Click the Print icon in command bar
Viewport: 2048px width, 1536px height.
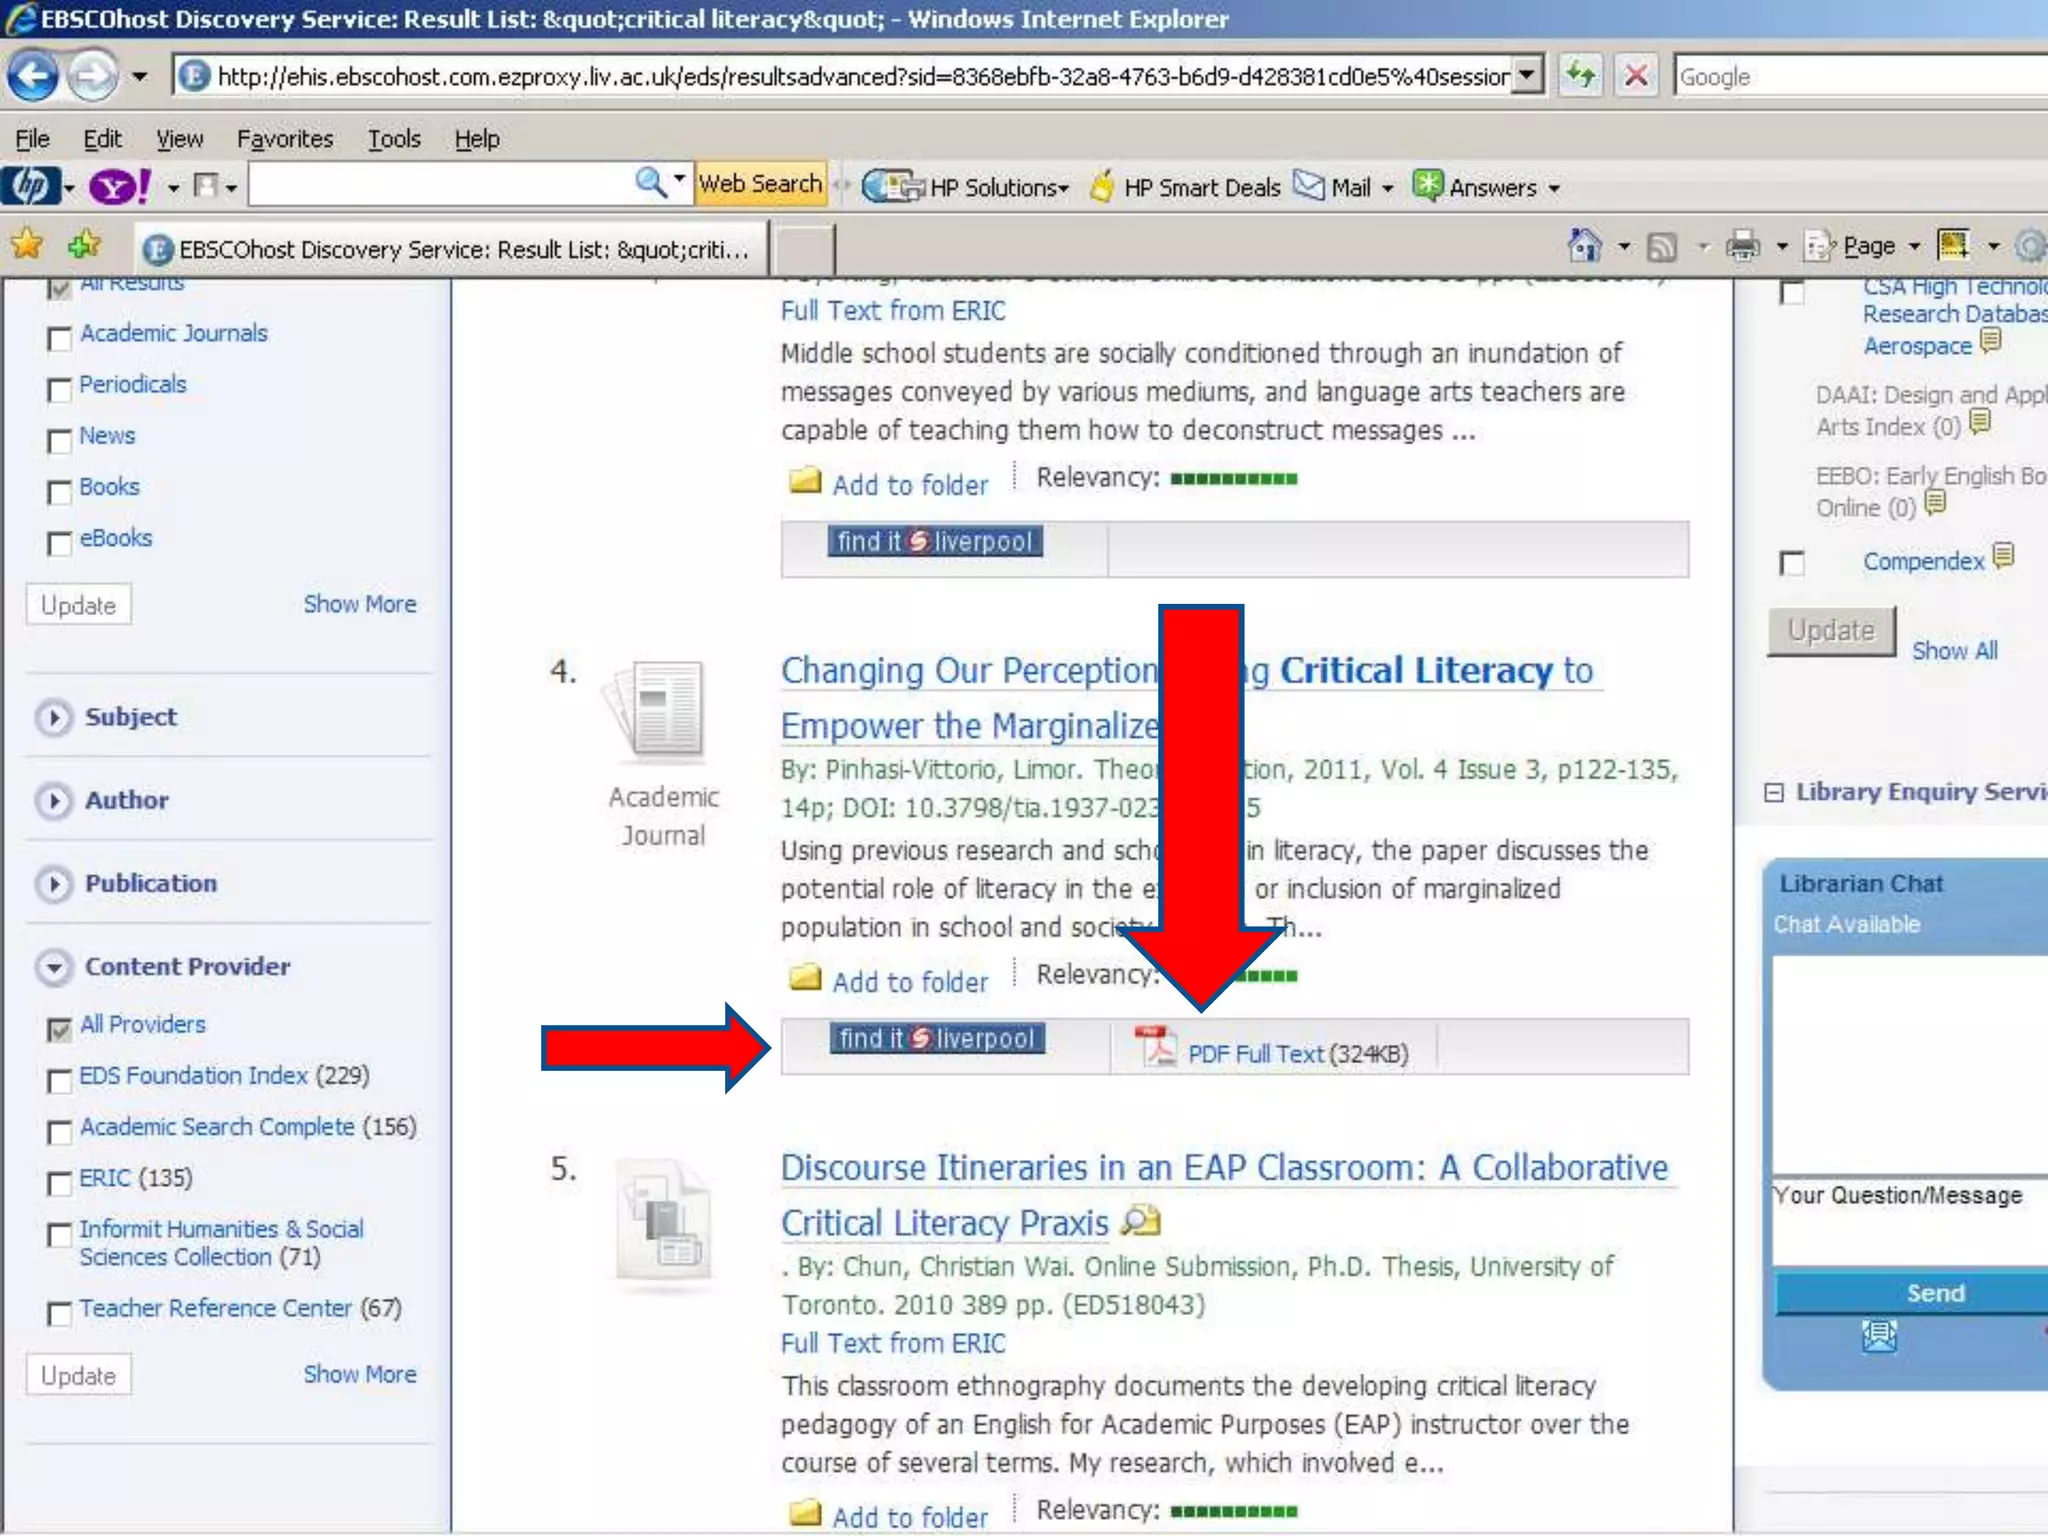coord(1743,246)
